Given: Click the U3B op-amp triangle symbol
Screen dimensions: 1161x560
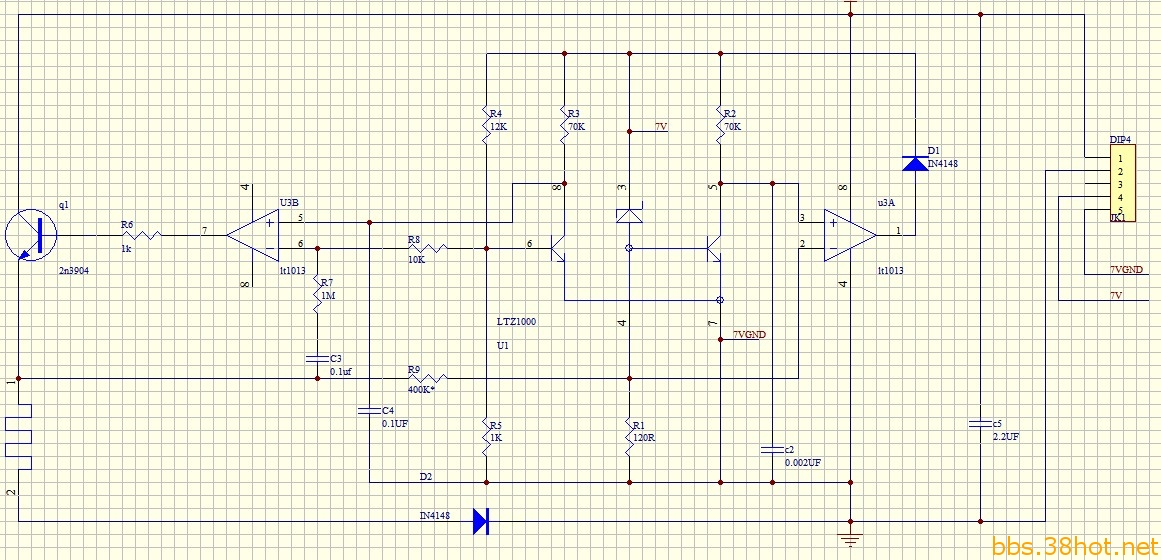Looking at the screenshot, I should coord(252,235).
